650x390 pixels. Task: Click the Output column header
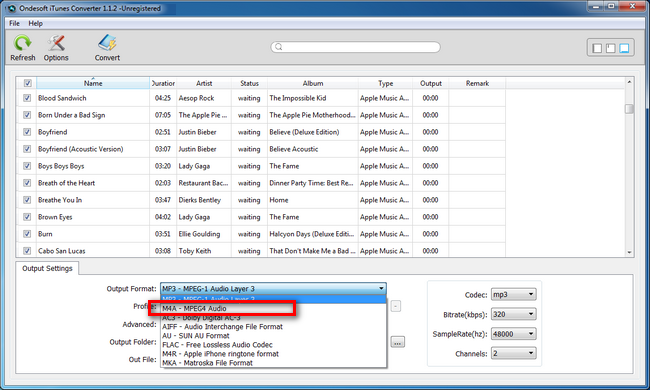click(x=431, y=83)
